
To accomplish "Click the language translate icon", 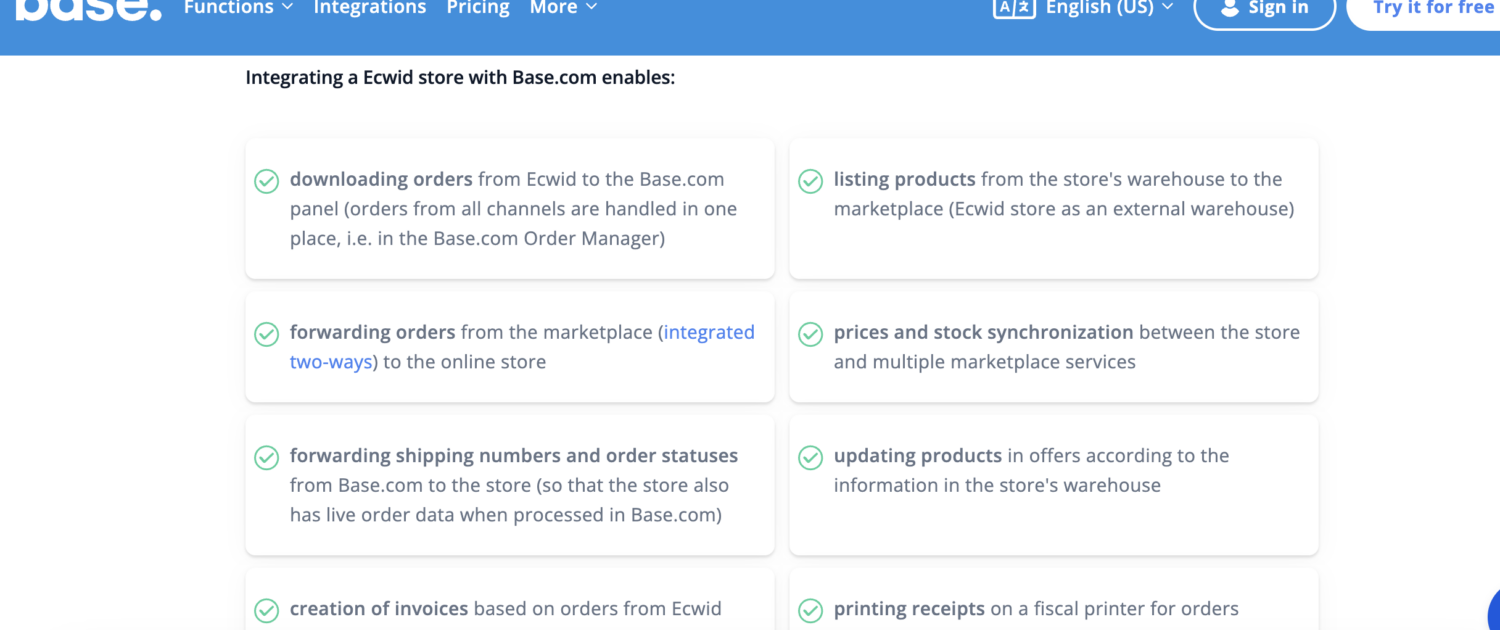I will point(1014,8).
